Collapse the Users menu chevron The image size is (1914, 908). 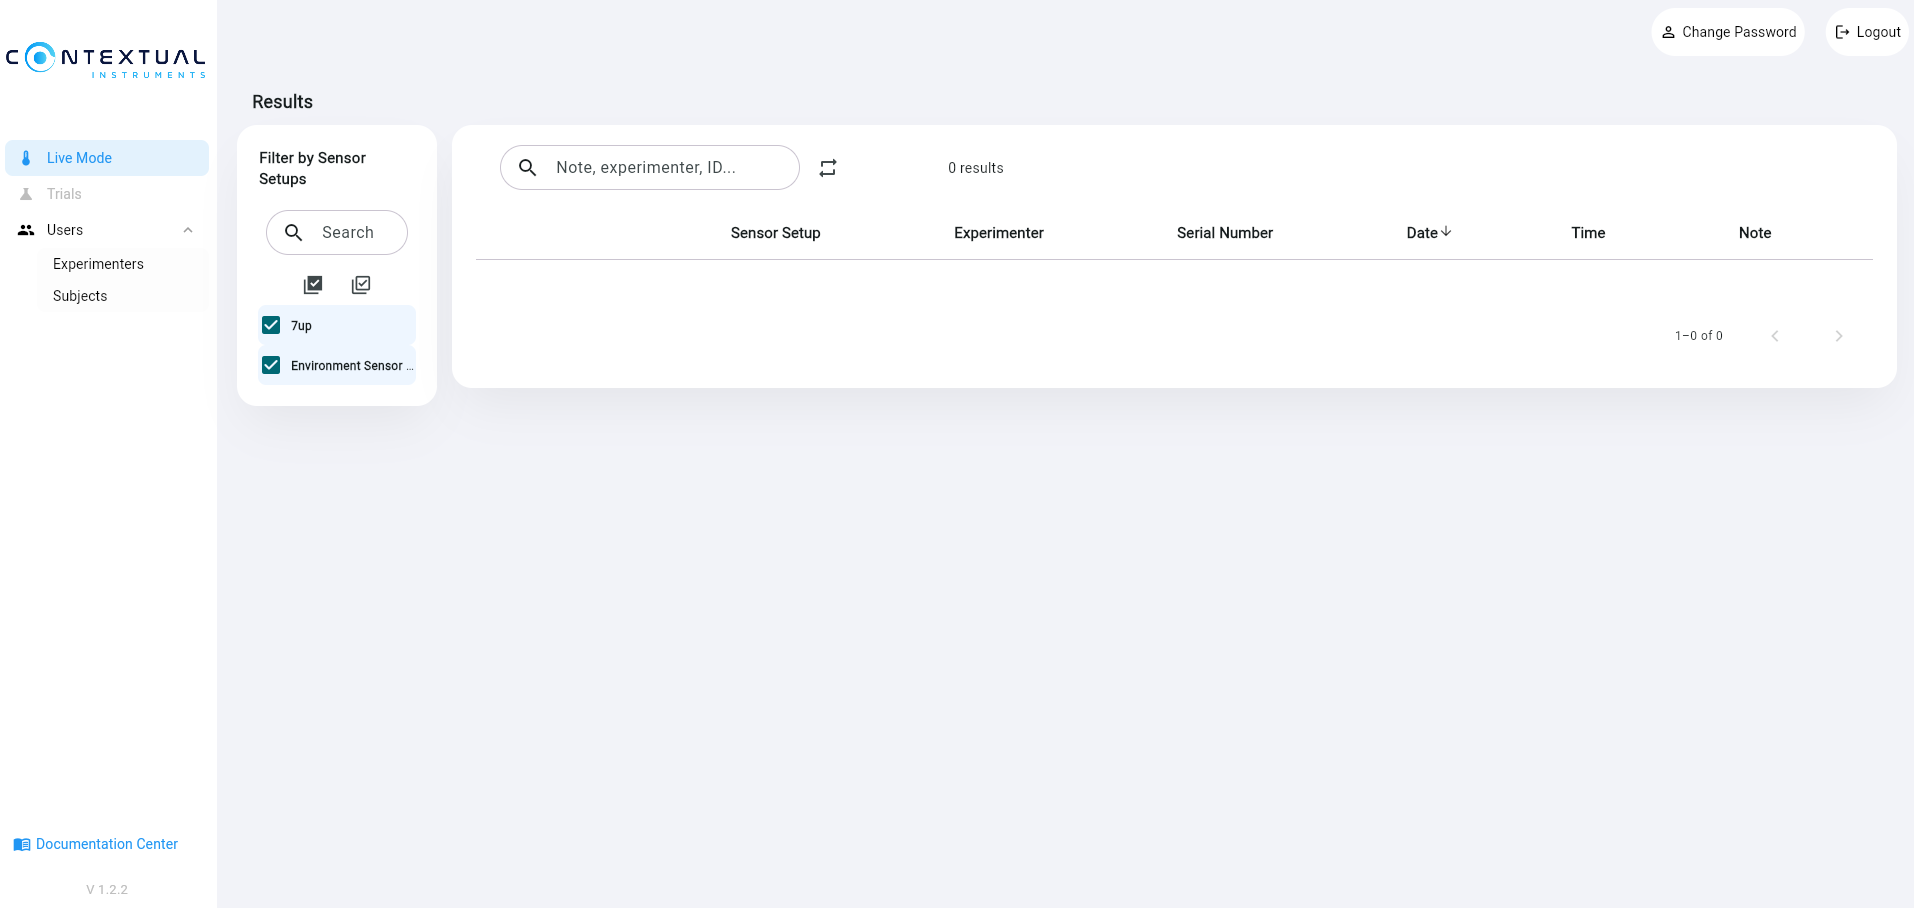pyautogui.click(x=188, y=230)
